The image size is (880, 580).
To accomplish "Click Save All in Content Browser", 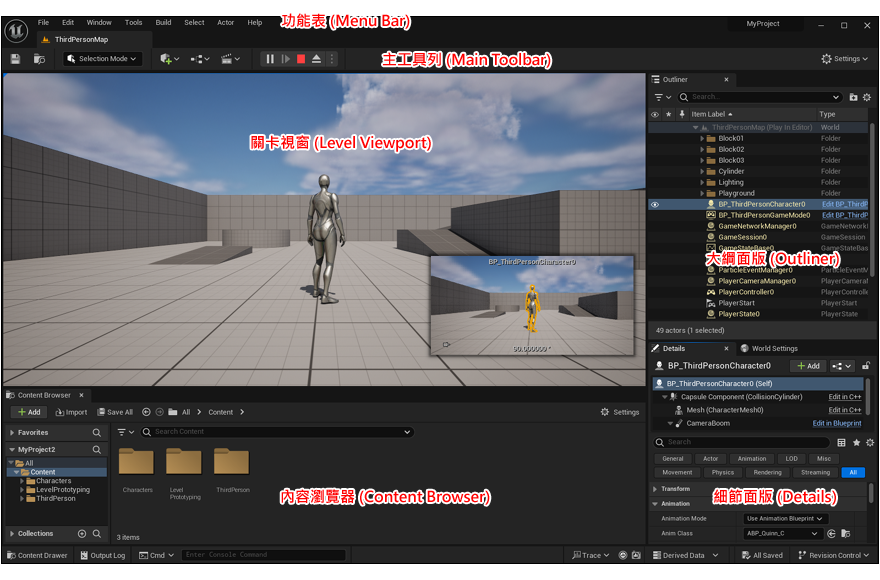I will click(x=115, y=412).
